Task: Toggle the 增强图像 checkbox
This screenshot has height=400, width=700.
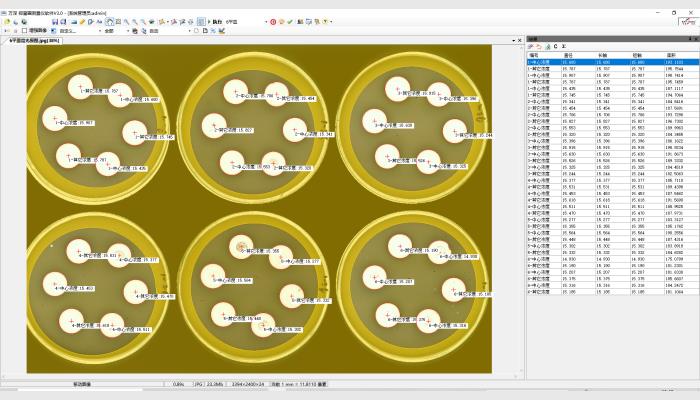Action: [x=24, y=31]
